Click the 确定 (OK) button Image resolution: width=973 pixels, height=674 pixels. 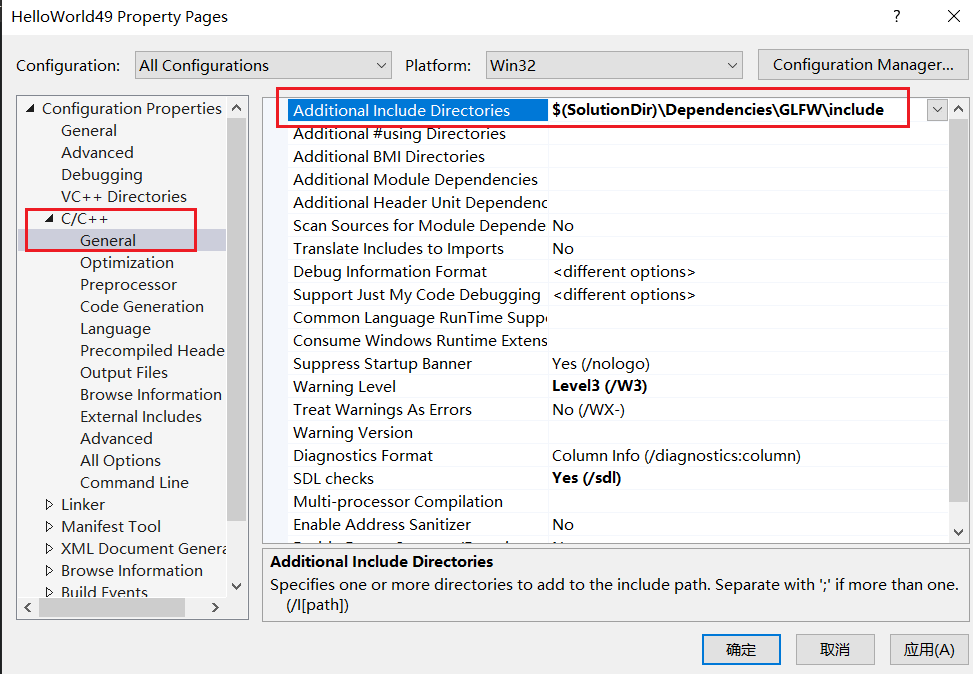(741, 650)
